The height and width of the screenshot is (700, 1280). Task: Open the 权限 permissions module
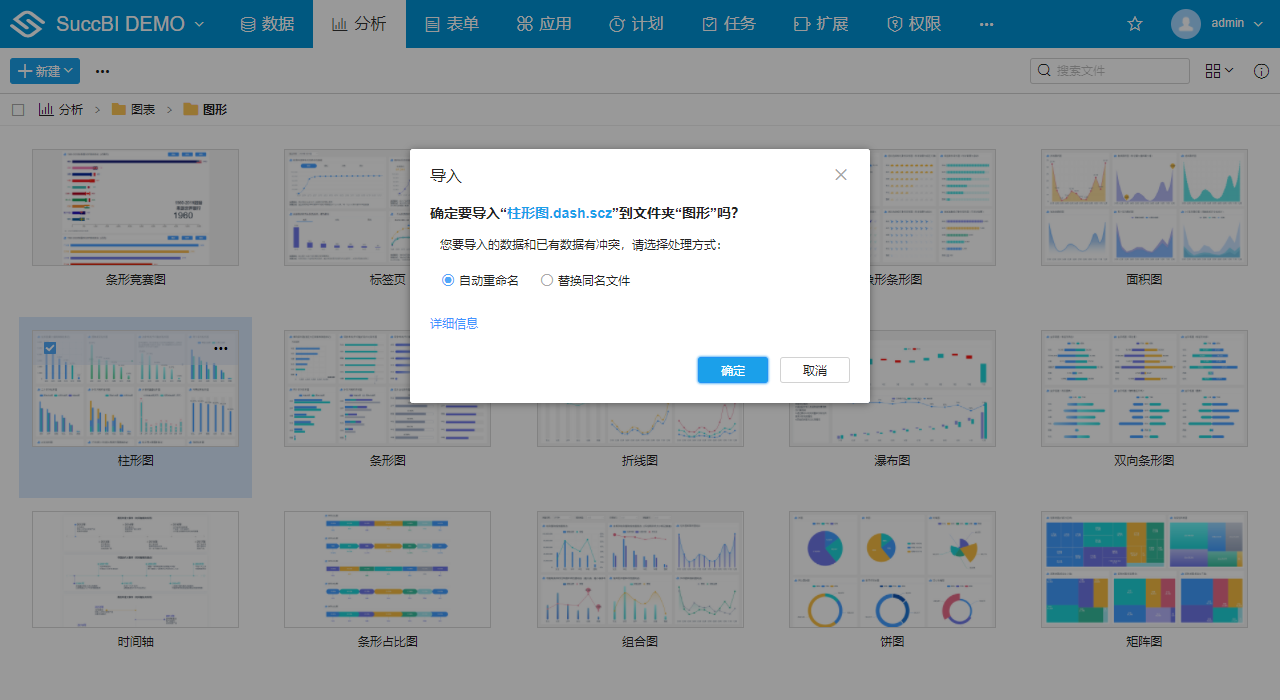pos(912,23)
